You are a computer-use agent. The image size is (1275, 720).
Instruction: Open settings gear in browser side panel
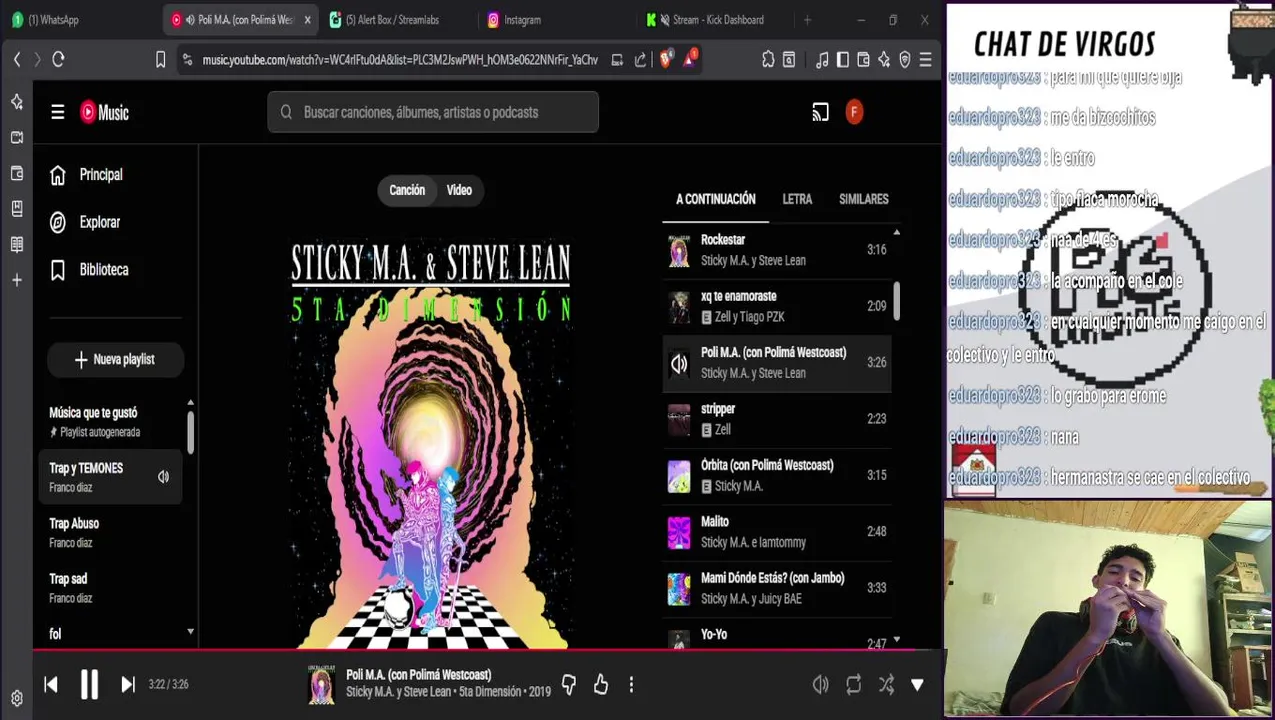tap(16, 698)
